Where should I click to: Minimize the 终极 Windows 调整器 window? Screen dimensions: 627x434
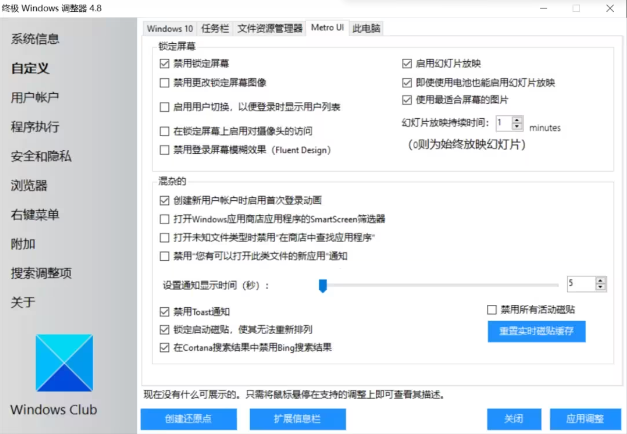(543, 8)
